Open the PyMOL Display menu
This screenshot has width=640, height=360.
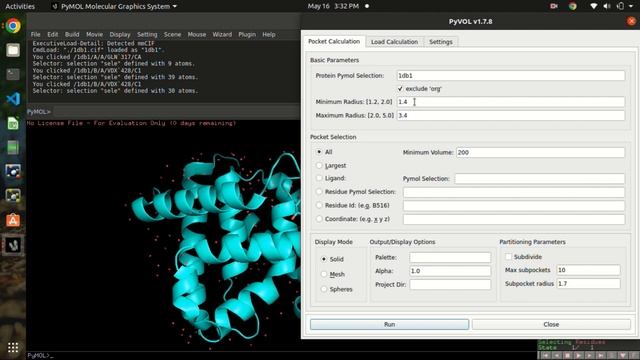(120, 35)
